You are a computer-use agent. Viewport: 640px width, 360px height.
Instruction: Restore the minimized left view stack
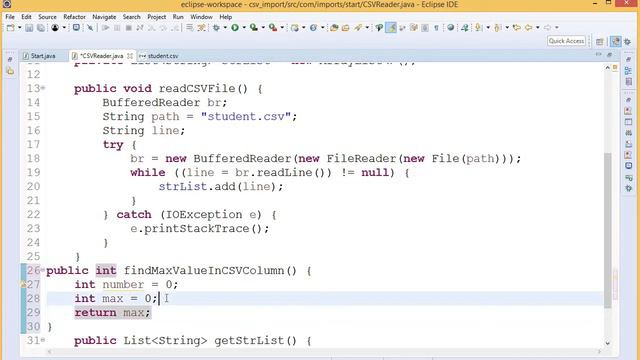[x=10, y=60]
